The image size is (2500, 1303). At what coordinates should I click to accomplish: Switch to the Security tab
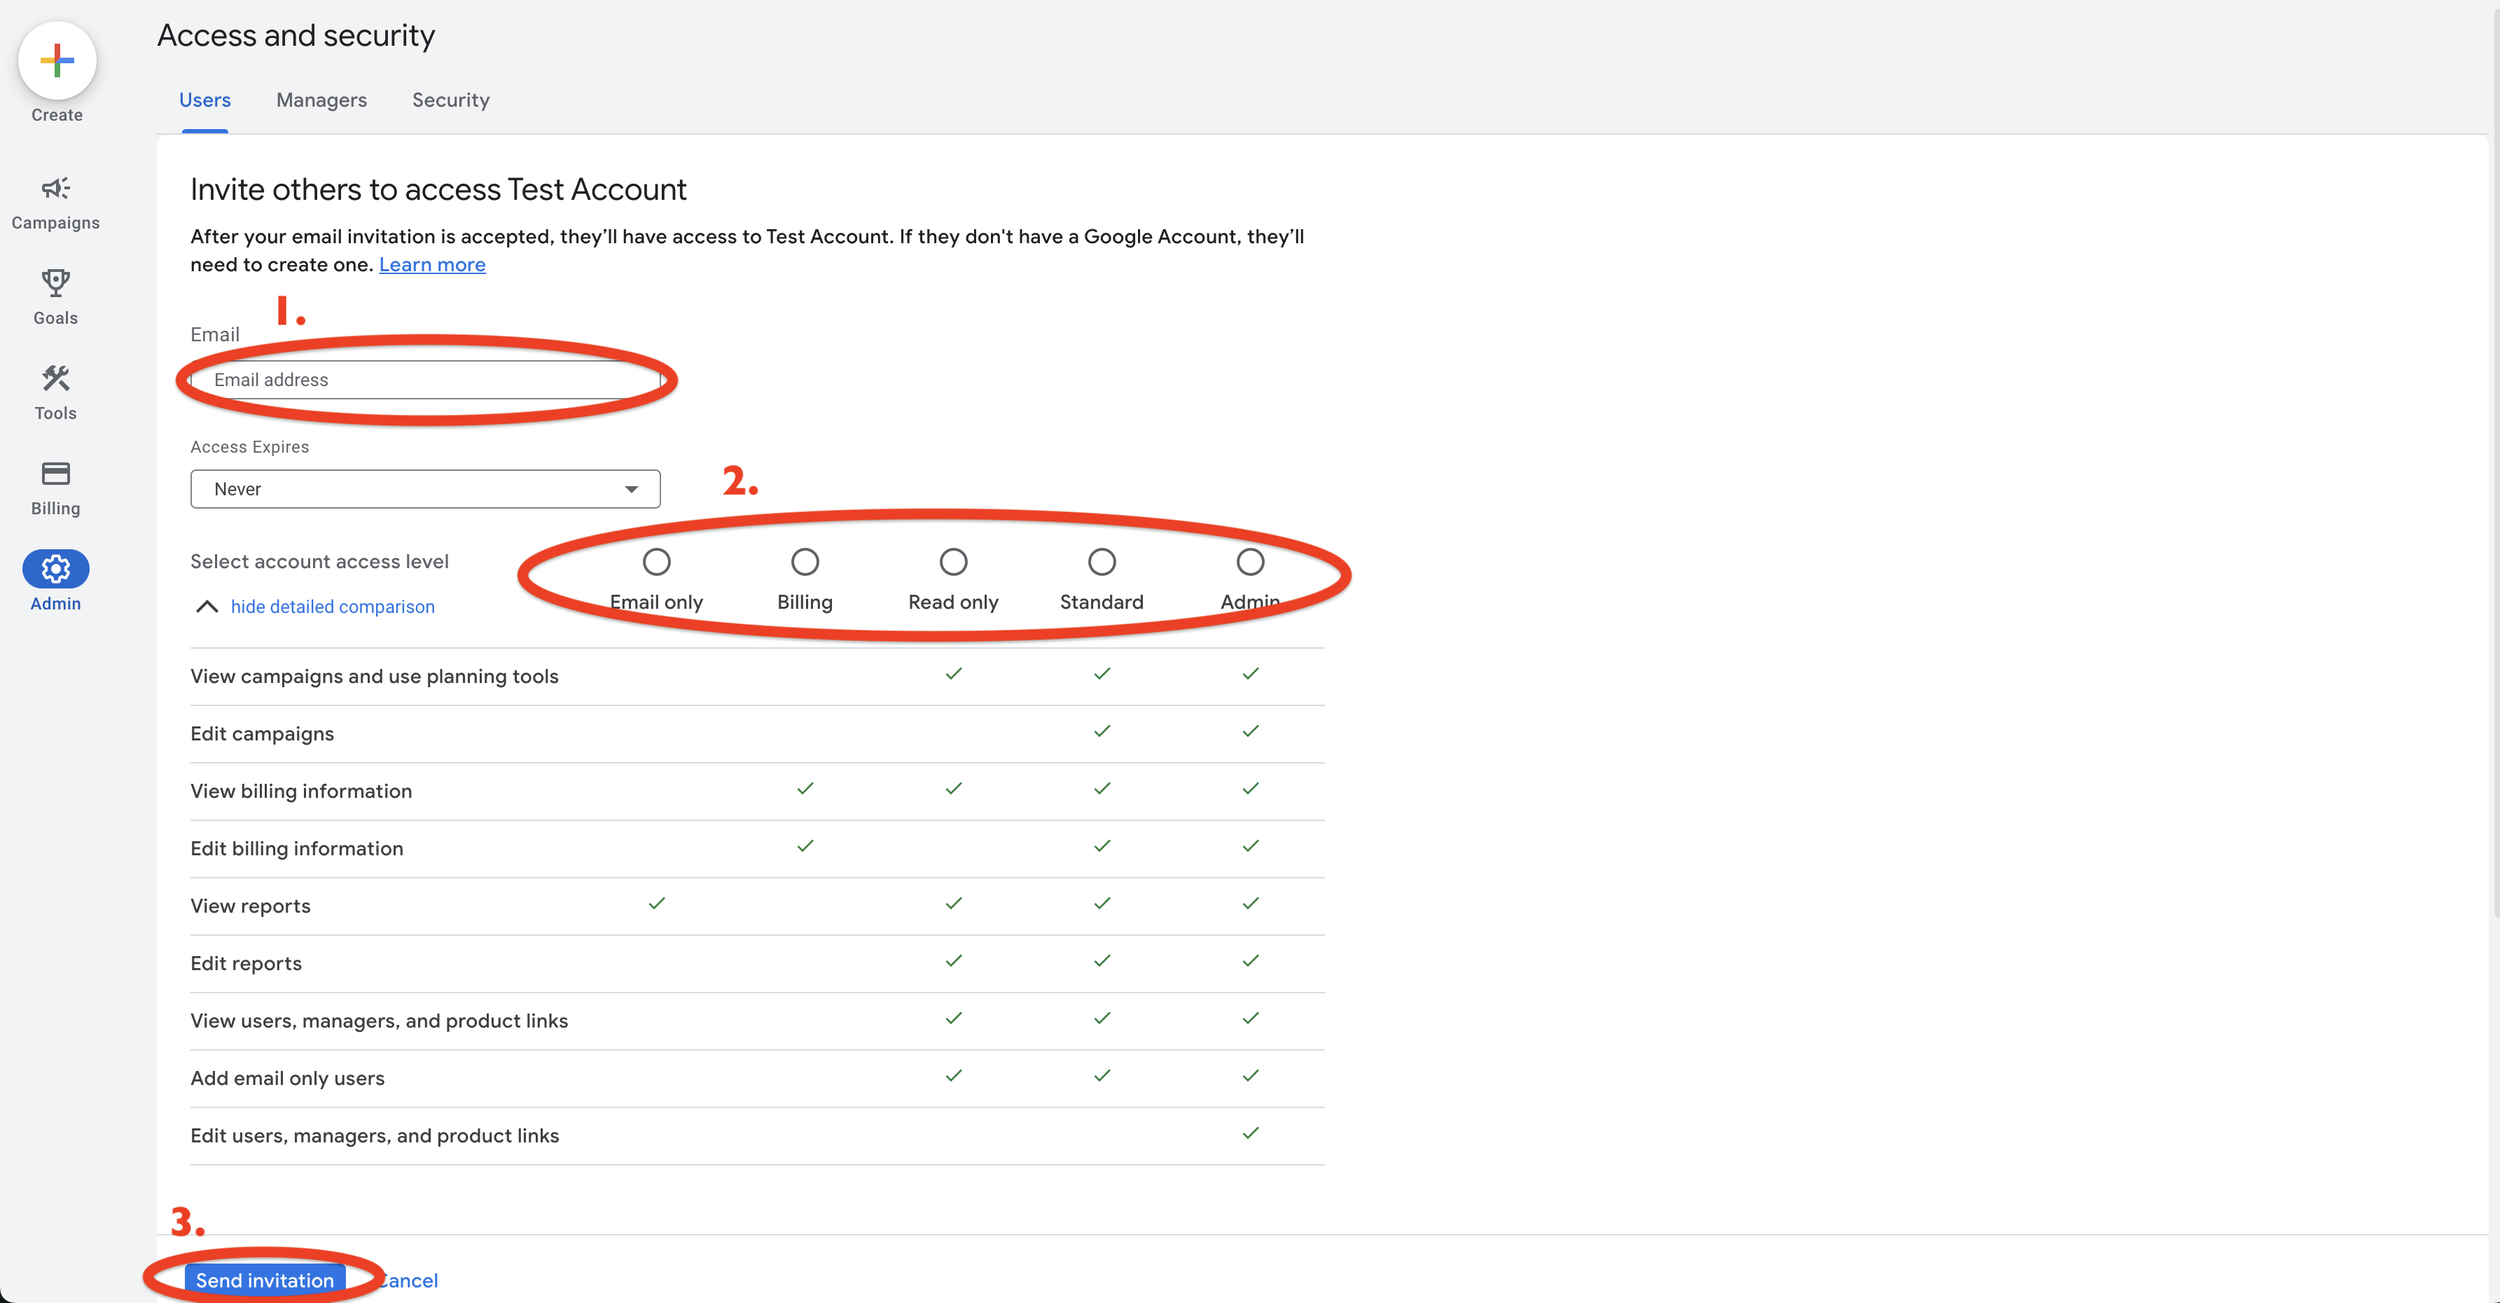pyautogui.click(x=451, y=99)
